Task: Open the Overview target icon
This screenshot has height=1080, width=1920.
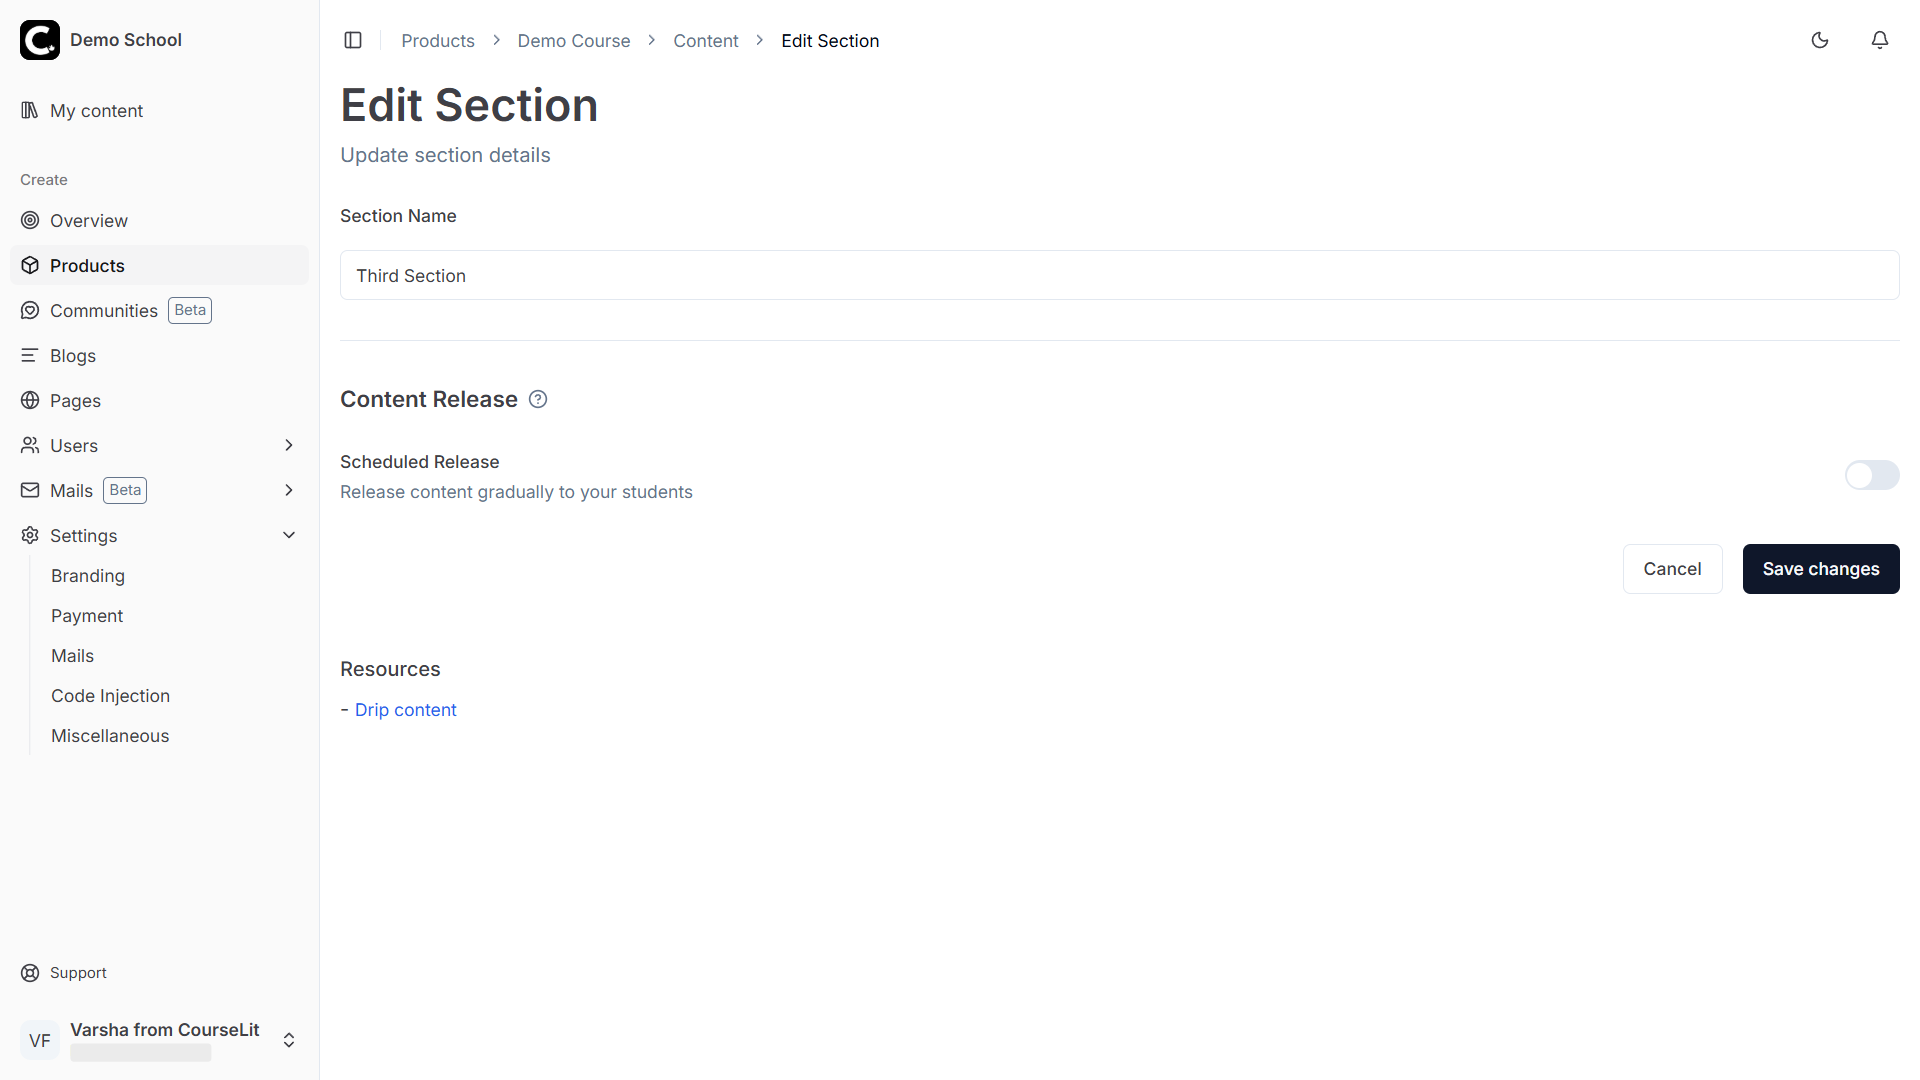Action: point(29,220)
